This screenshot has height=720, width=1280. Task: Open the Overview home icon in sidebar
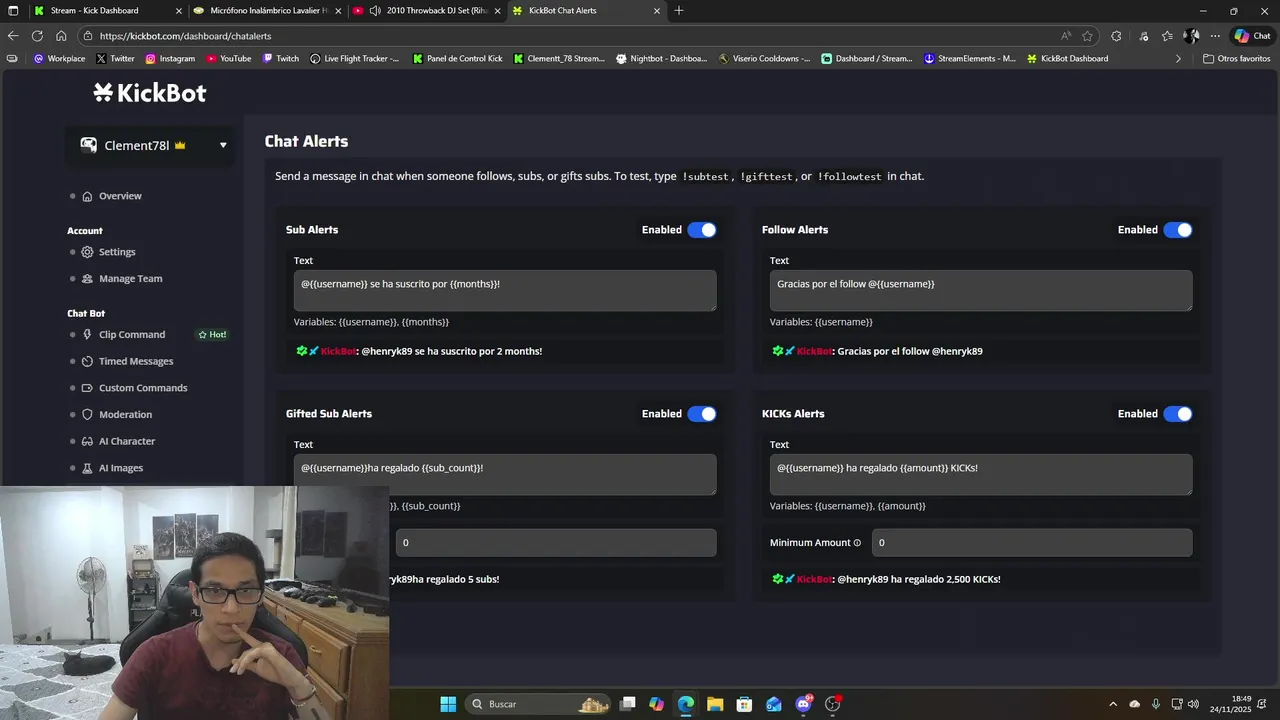87,196
